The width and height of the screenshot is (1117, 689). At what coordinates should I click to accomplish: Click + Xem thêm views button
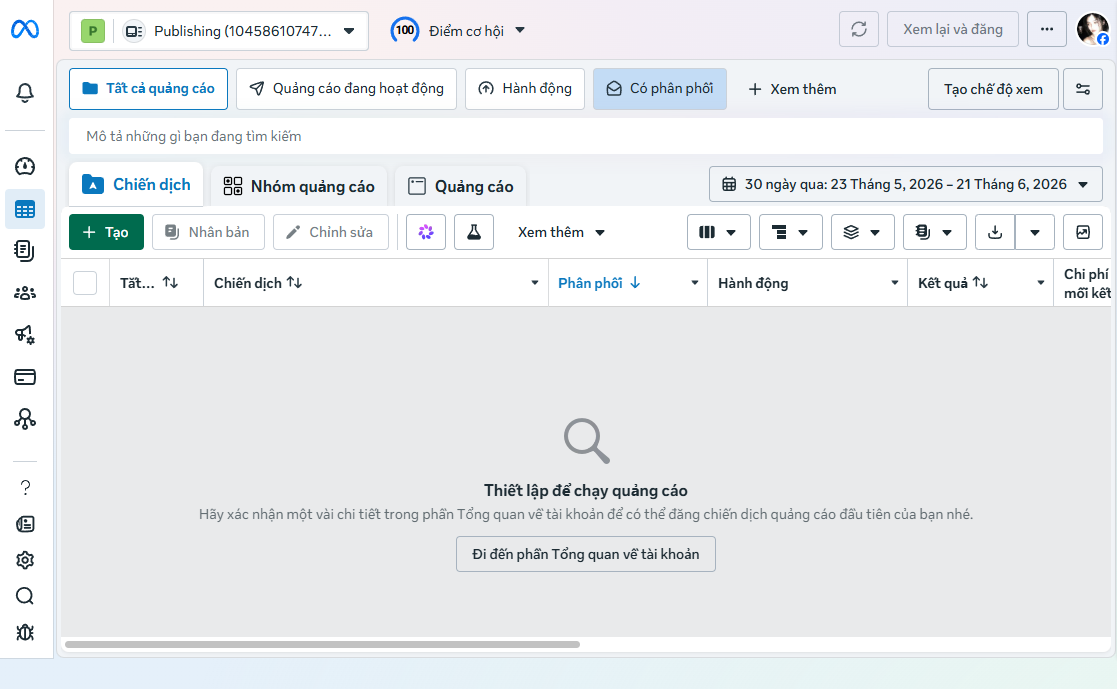[792, 89]
